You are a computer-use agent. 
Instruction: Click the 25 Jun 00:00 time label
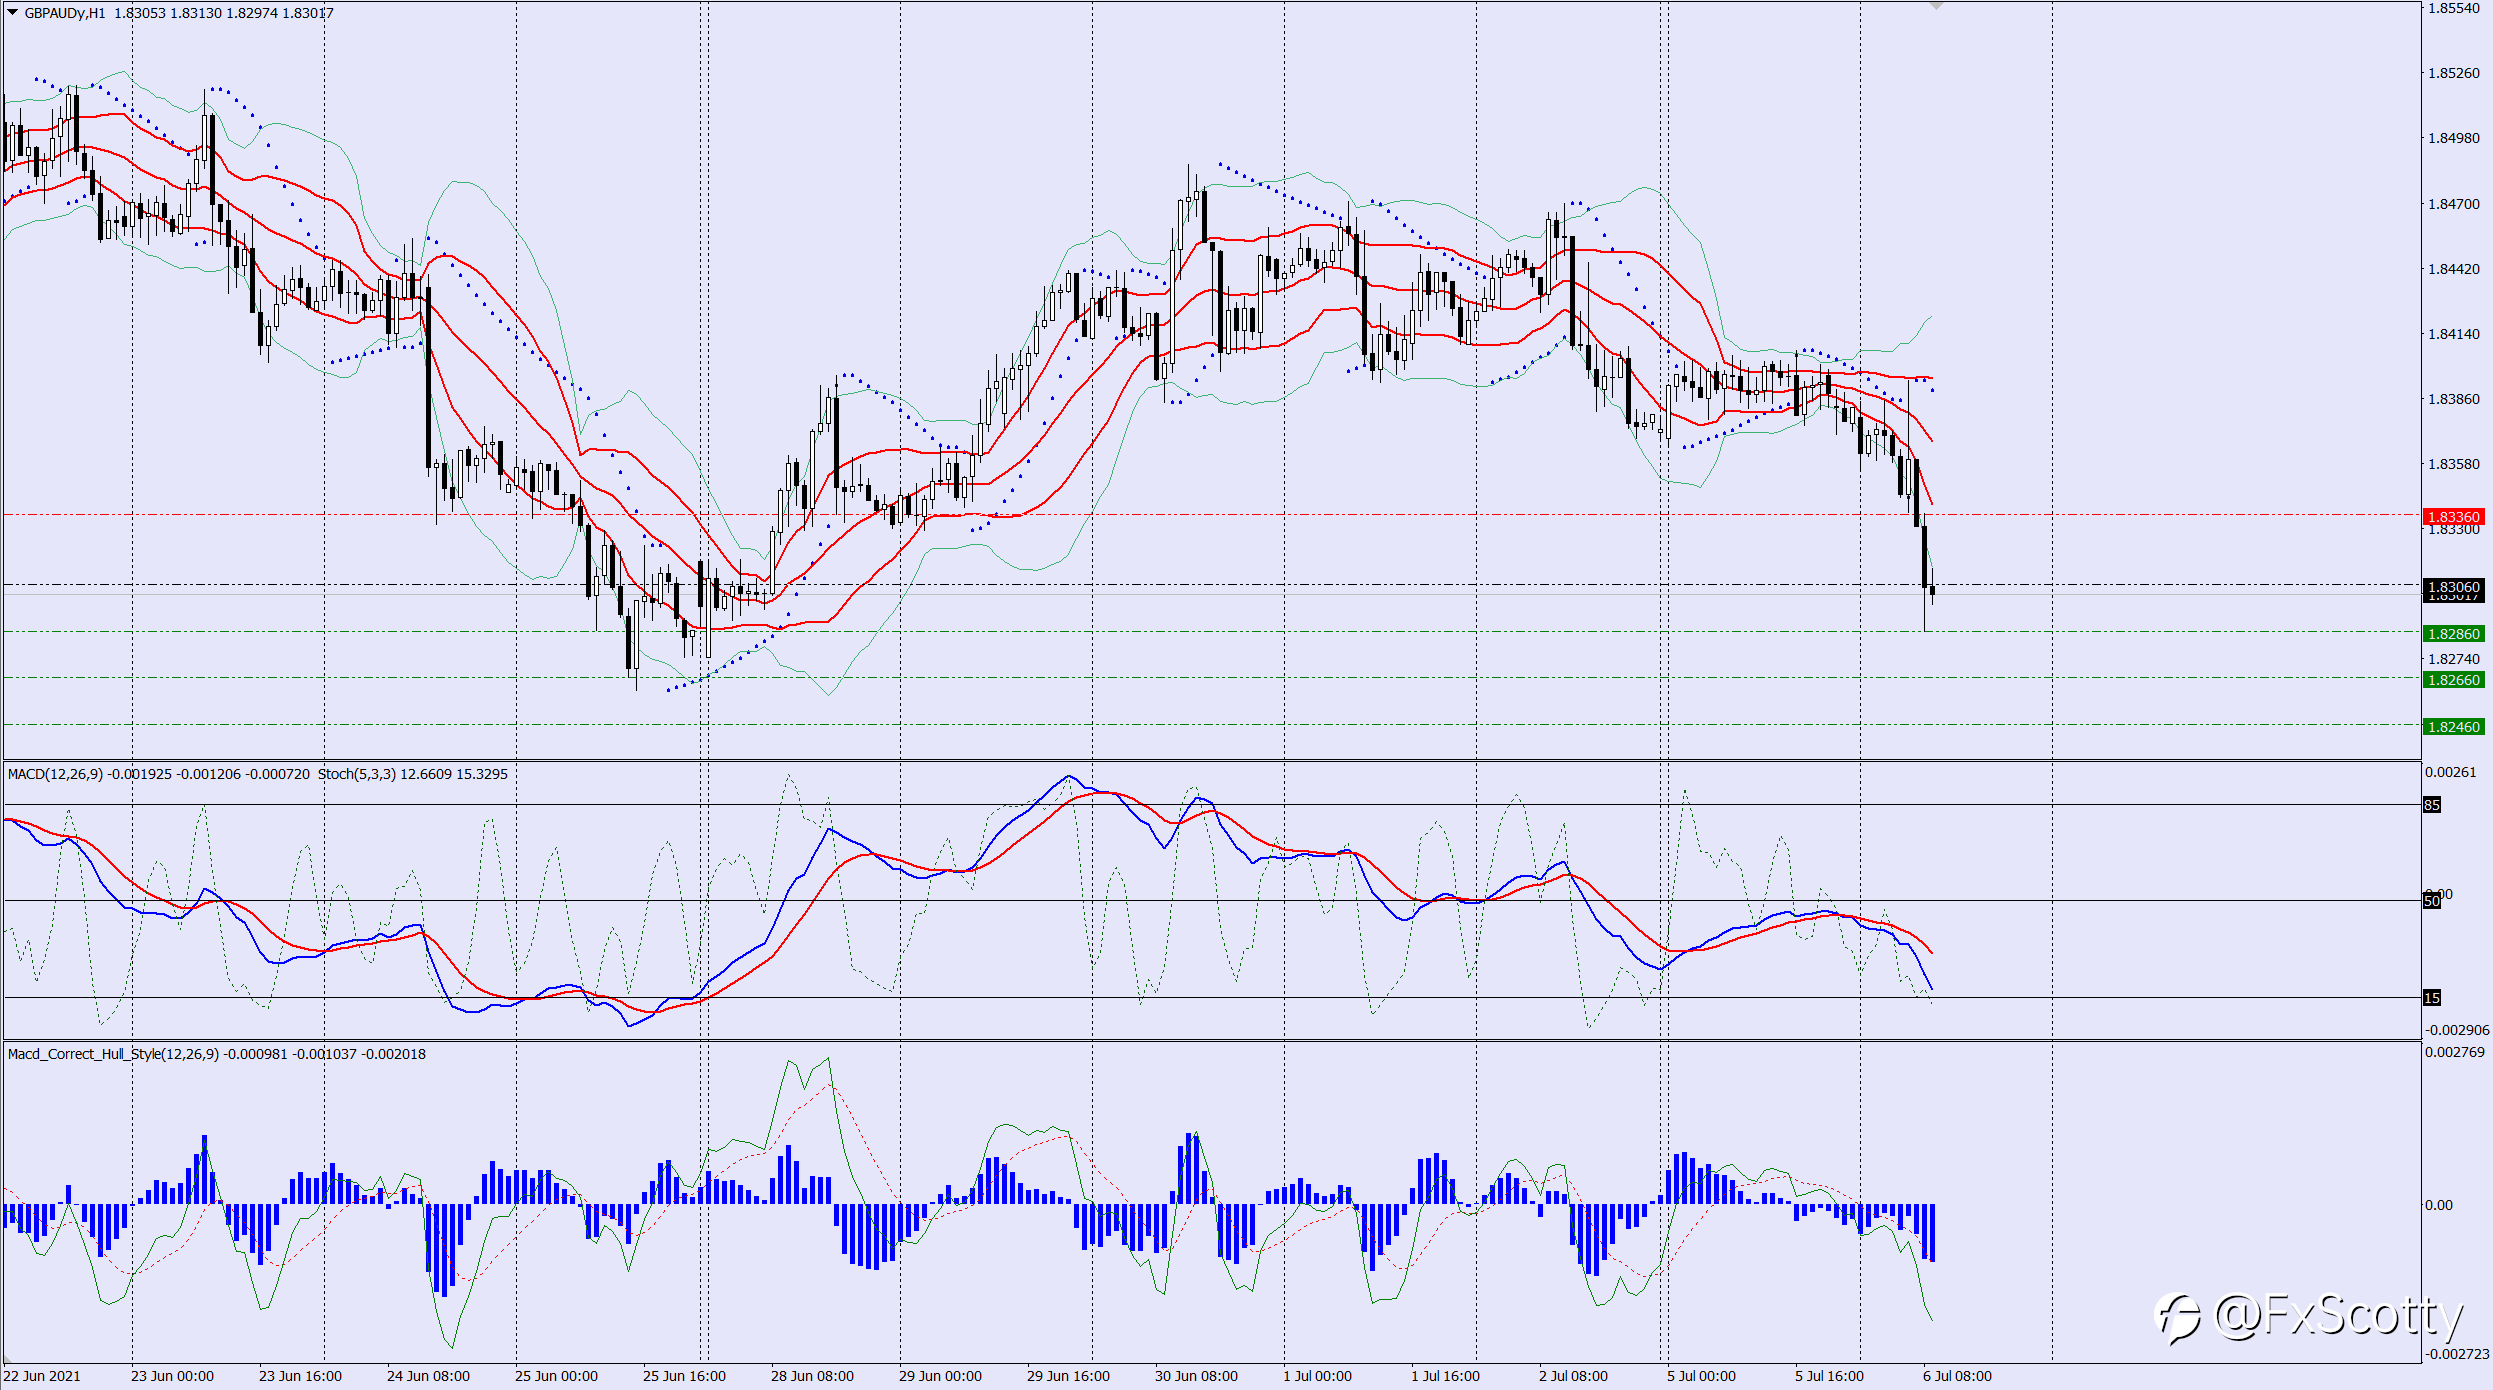(556, 1376)
